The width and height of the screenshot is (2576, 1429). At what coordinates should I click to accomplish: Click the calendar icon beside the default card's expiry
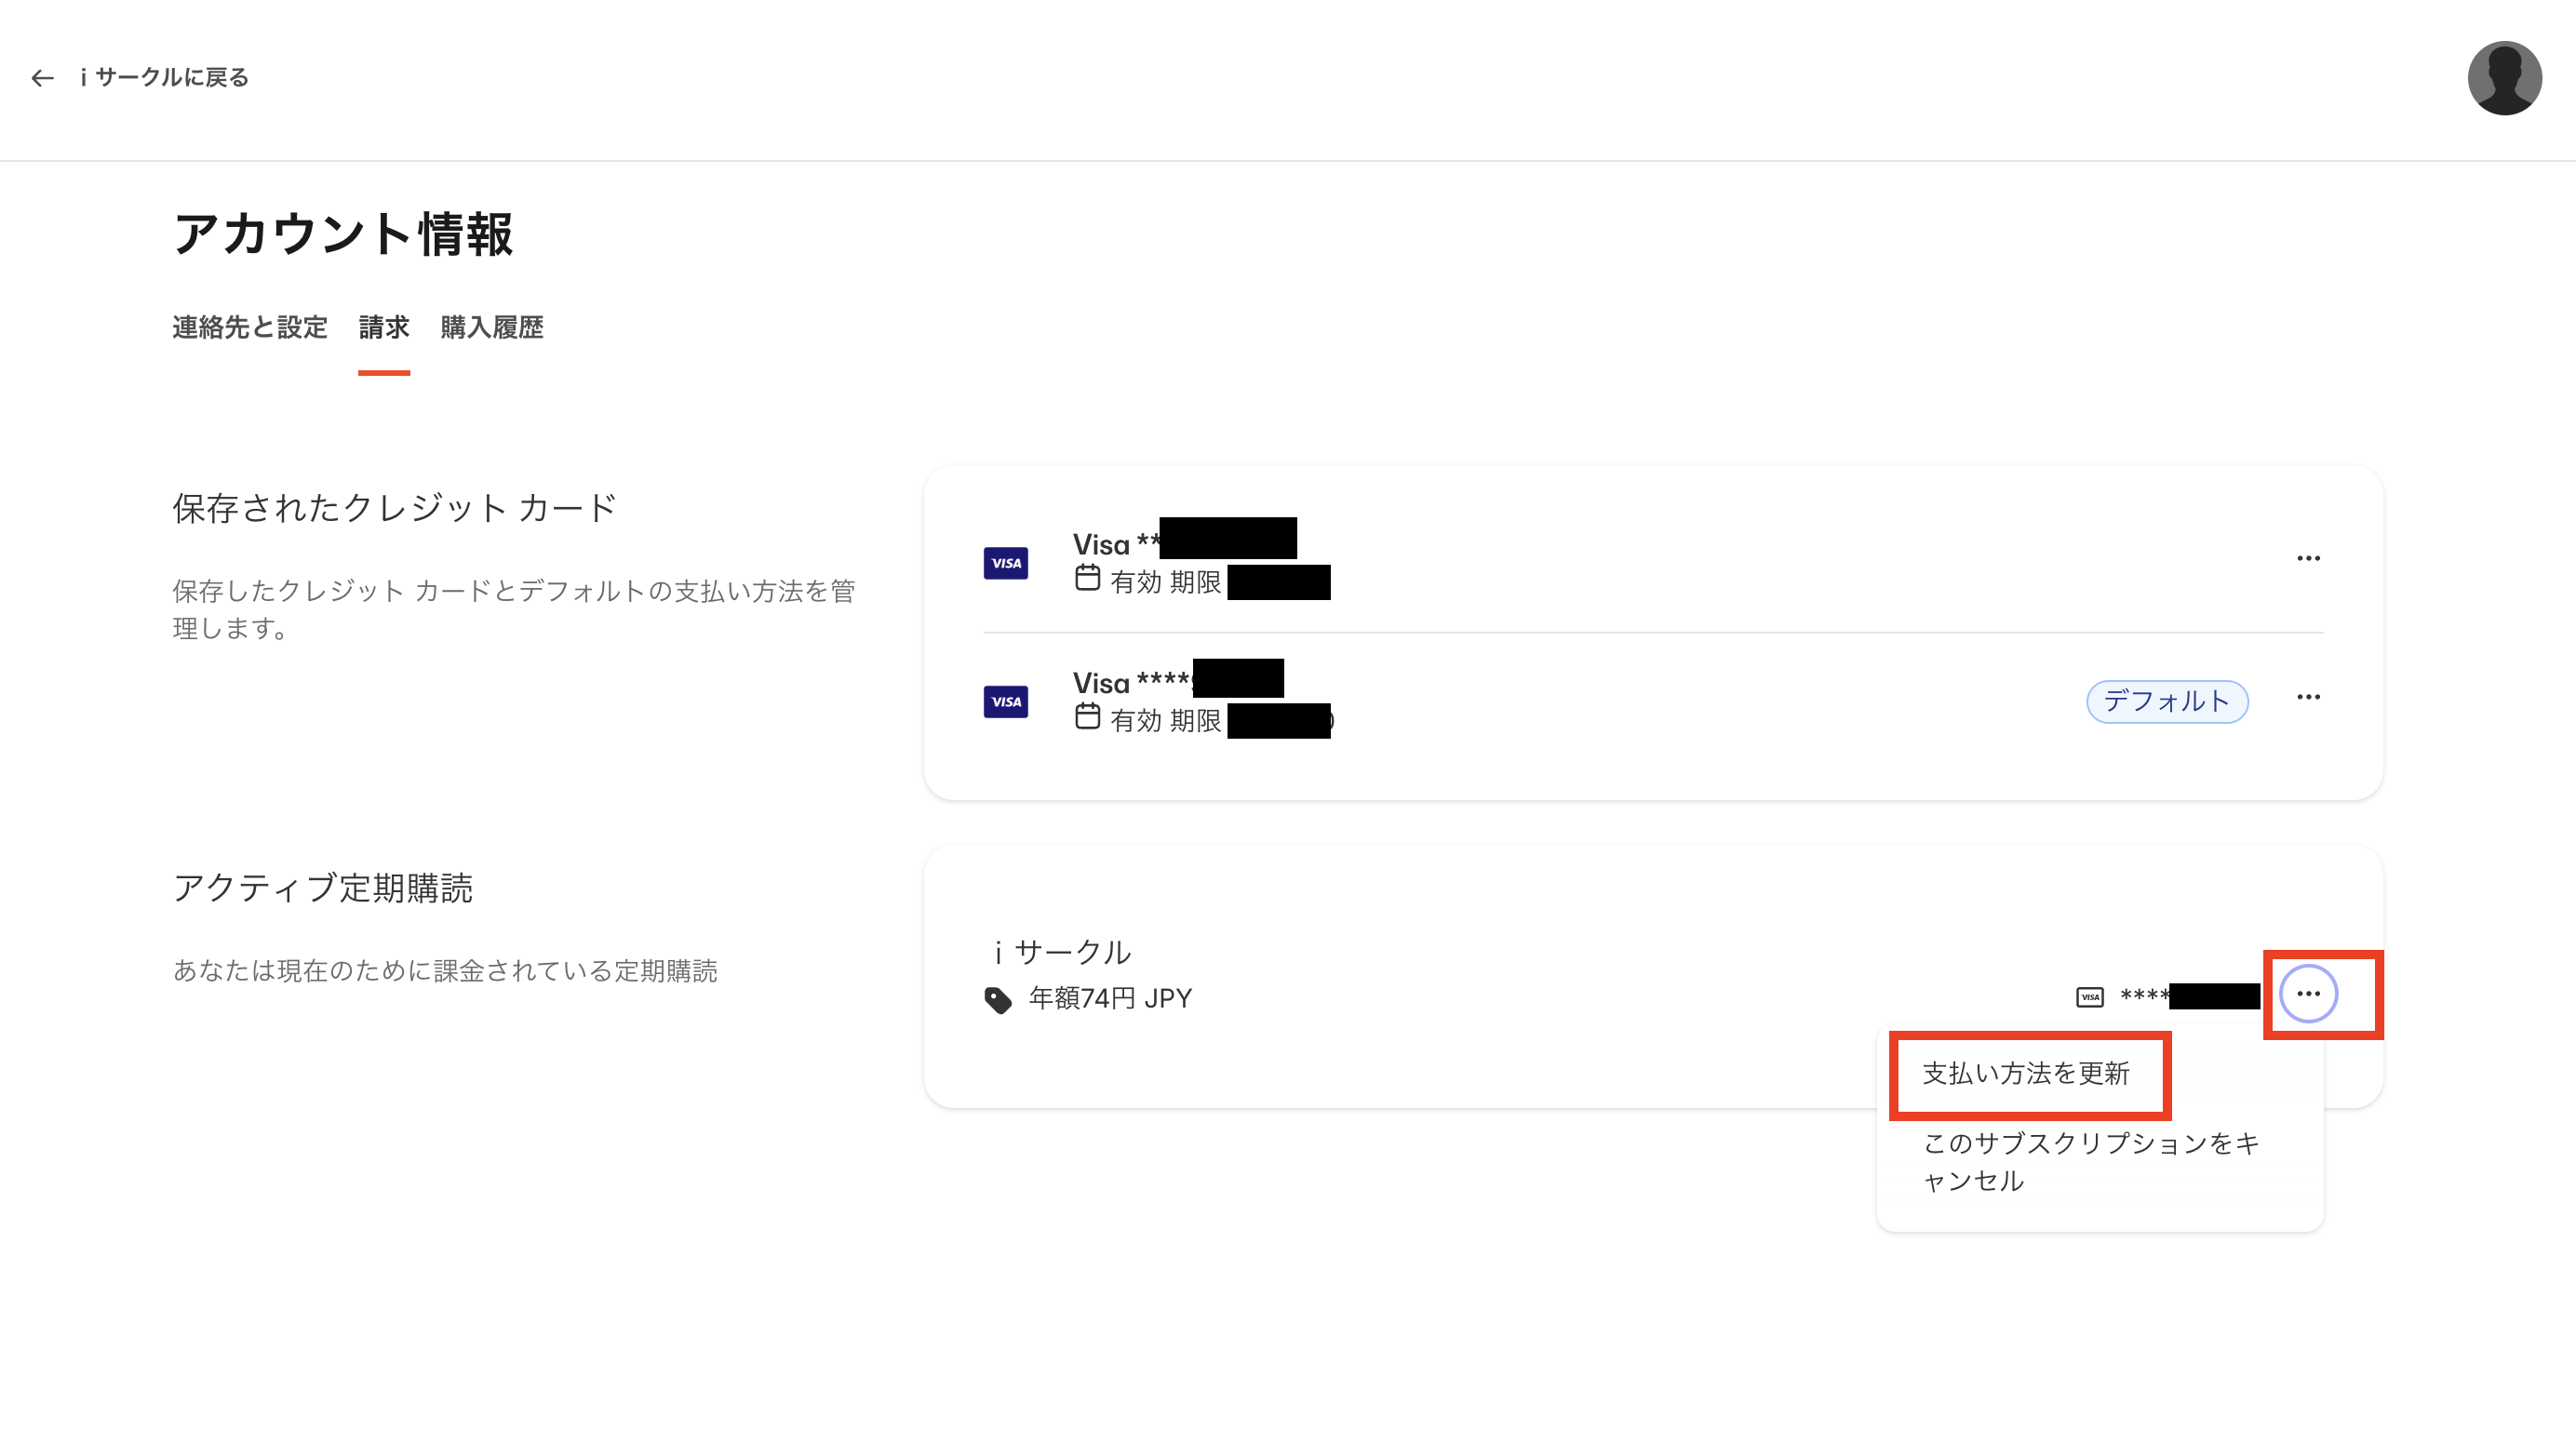(x=1090, y=720)
